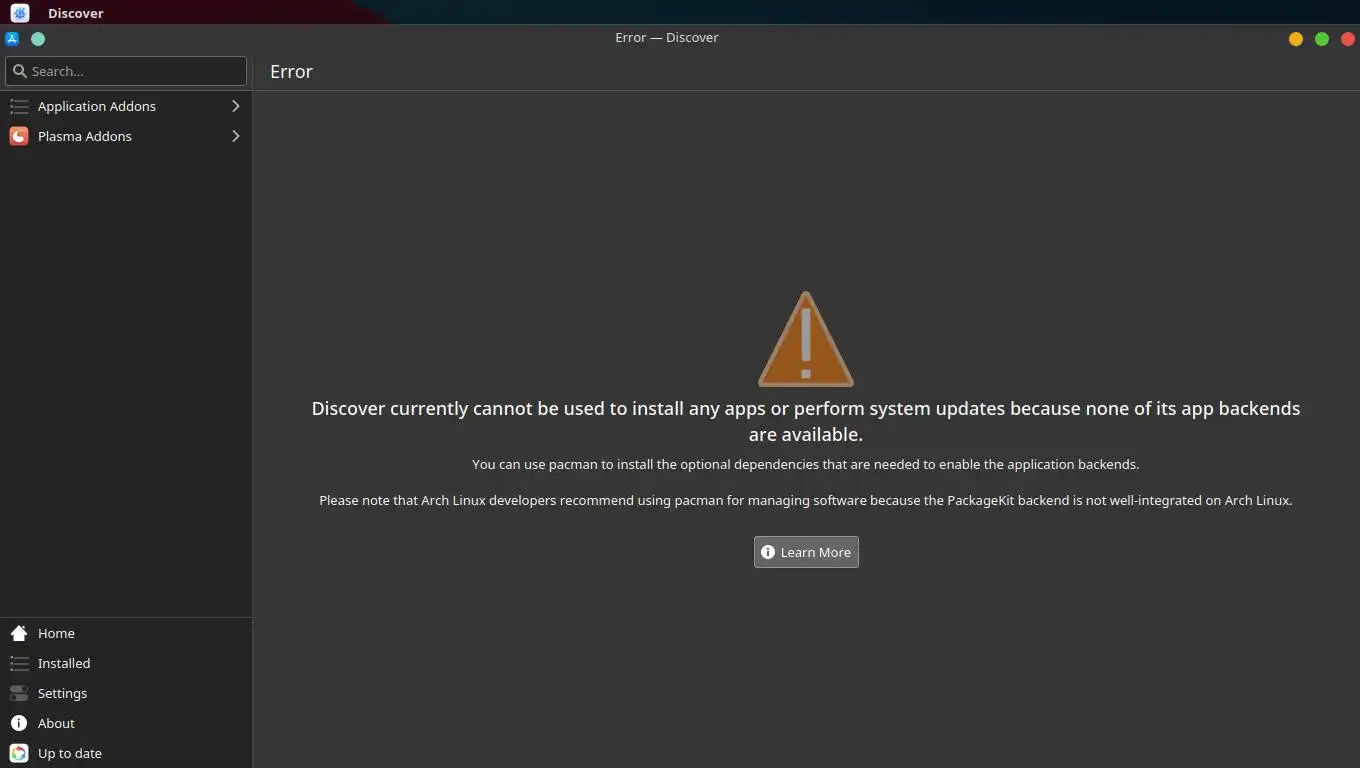Click the Application Addons list icon

[x=19, y=106]
